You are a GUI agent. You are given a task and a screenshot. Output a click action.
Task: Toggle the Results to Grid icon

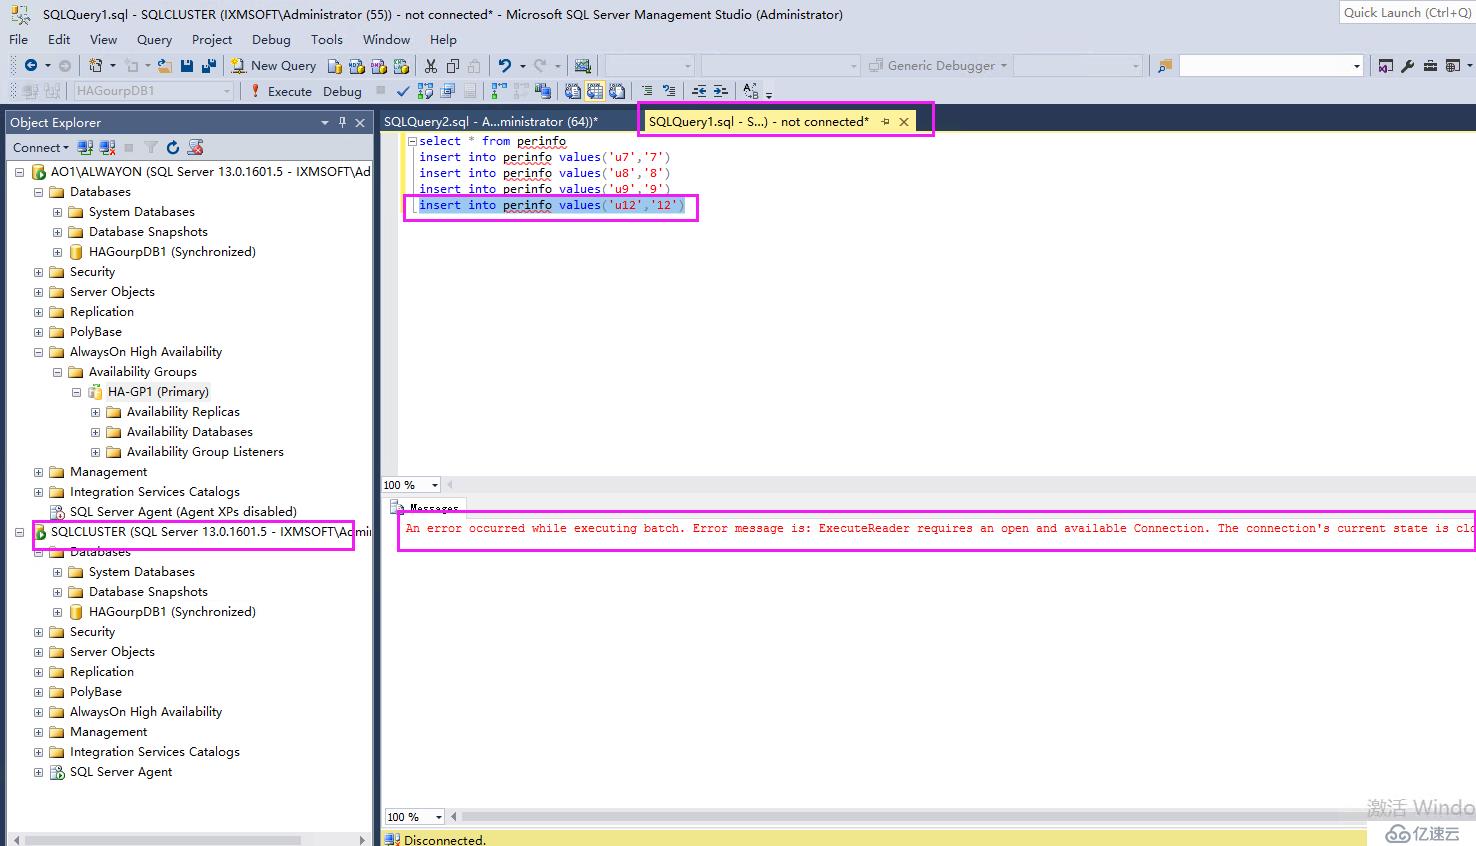[x=595, y=91]
